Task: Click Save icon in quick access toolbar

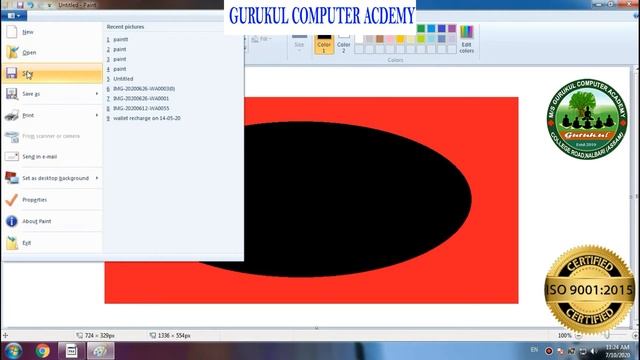Action: pos(20,5)
